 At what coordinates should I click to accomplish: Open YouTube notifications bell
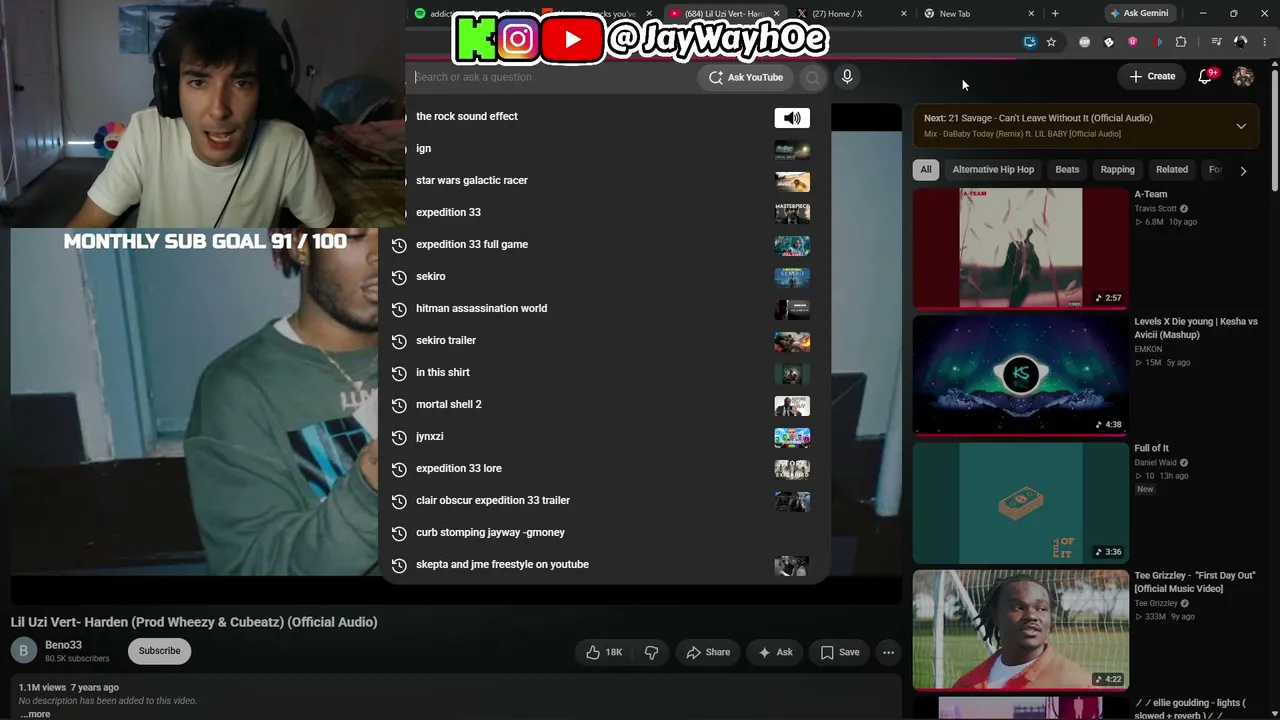(x=1205, y=76)
